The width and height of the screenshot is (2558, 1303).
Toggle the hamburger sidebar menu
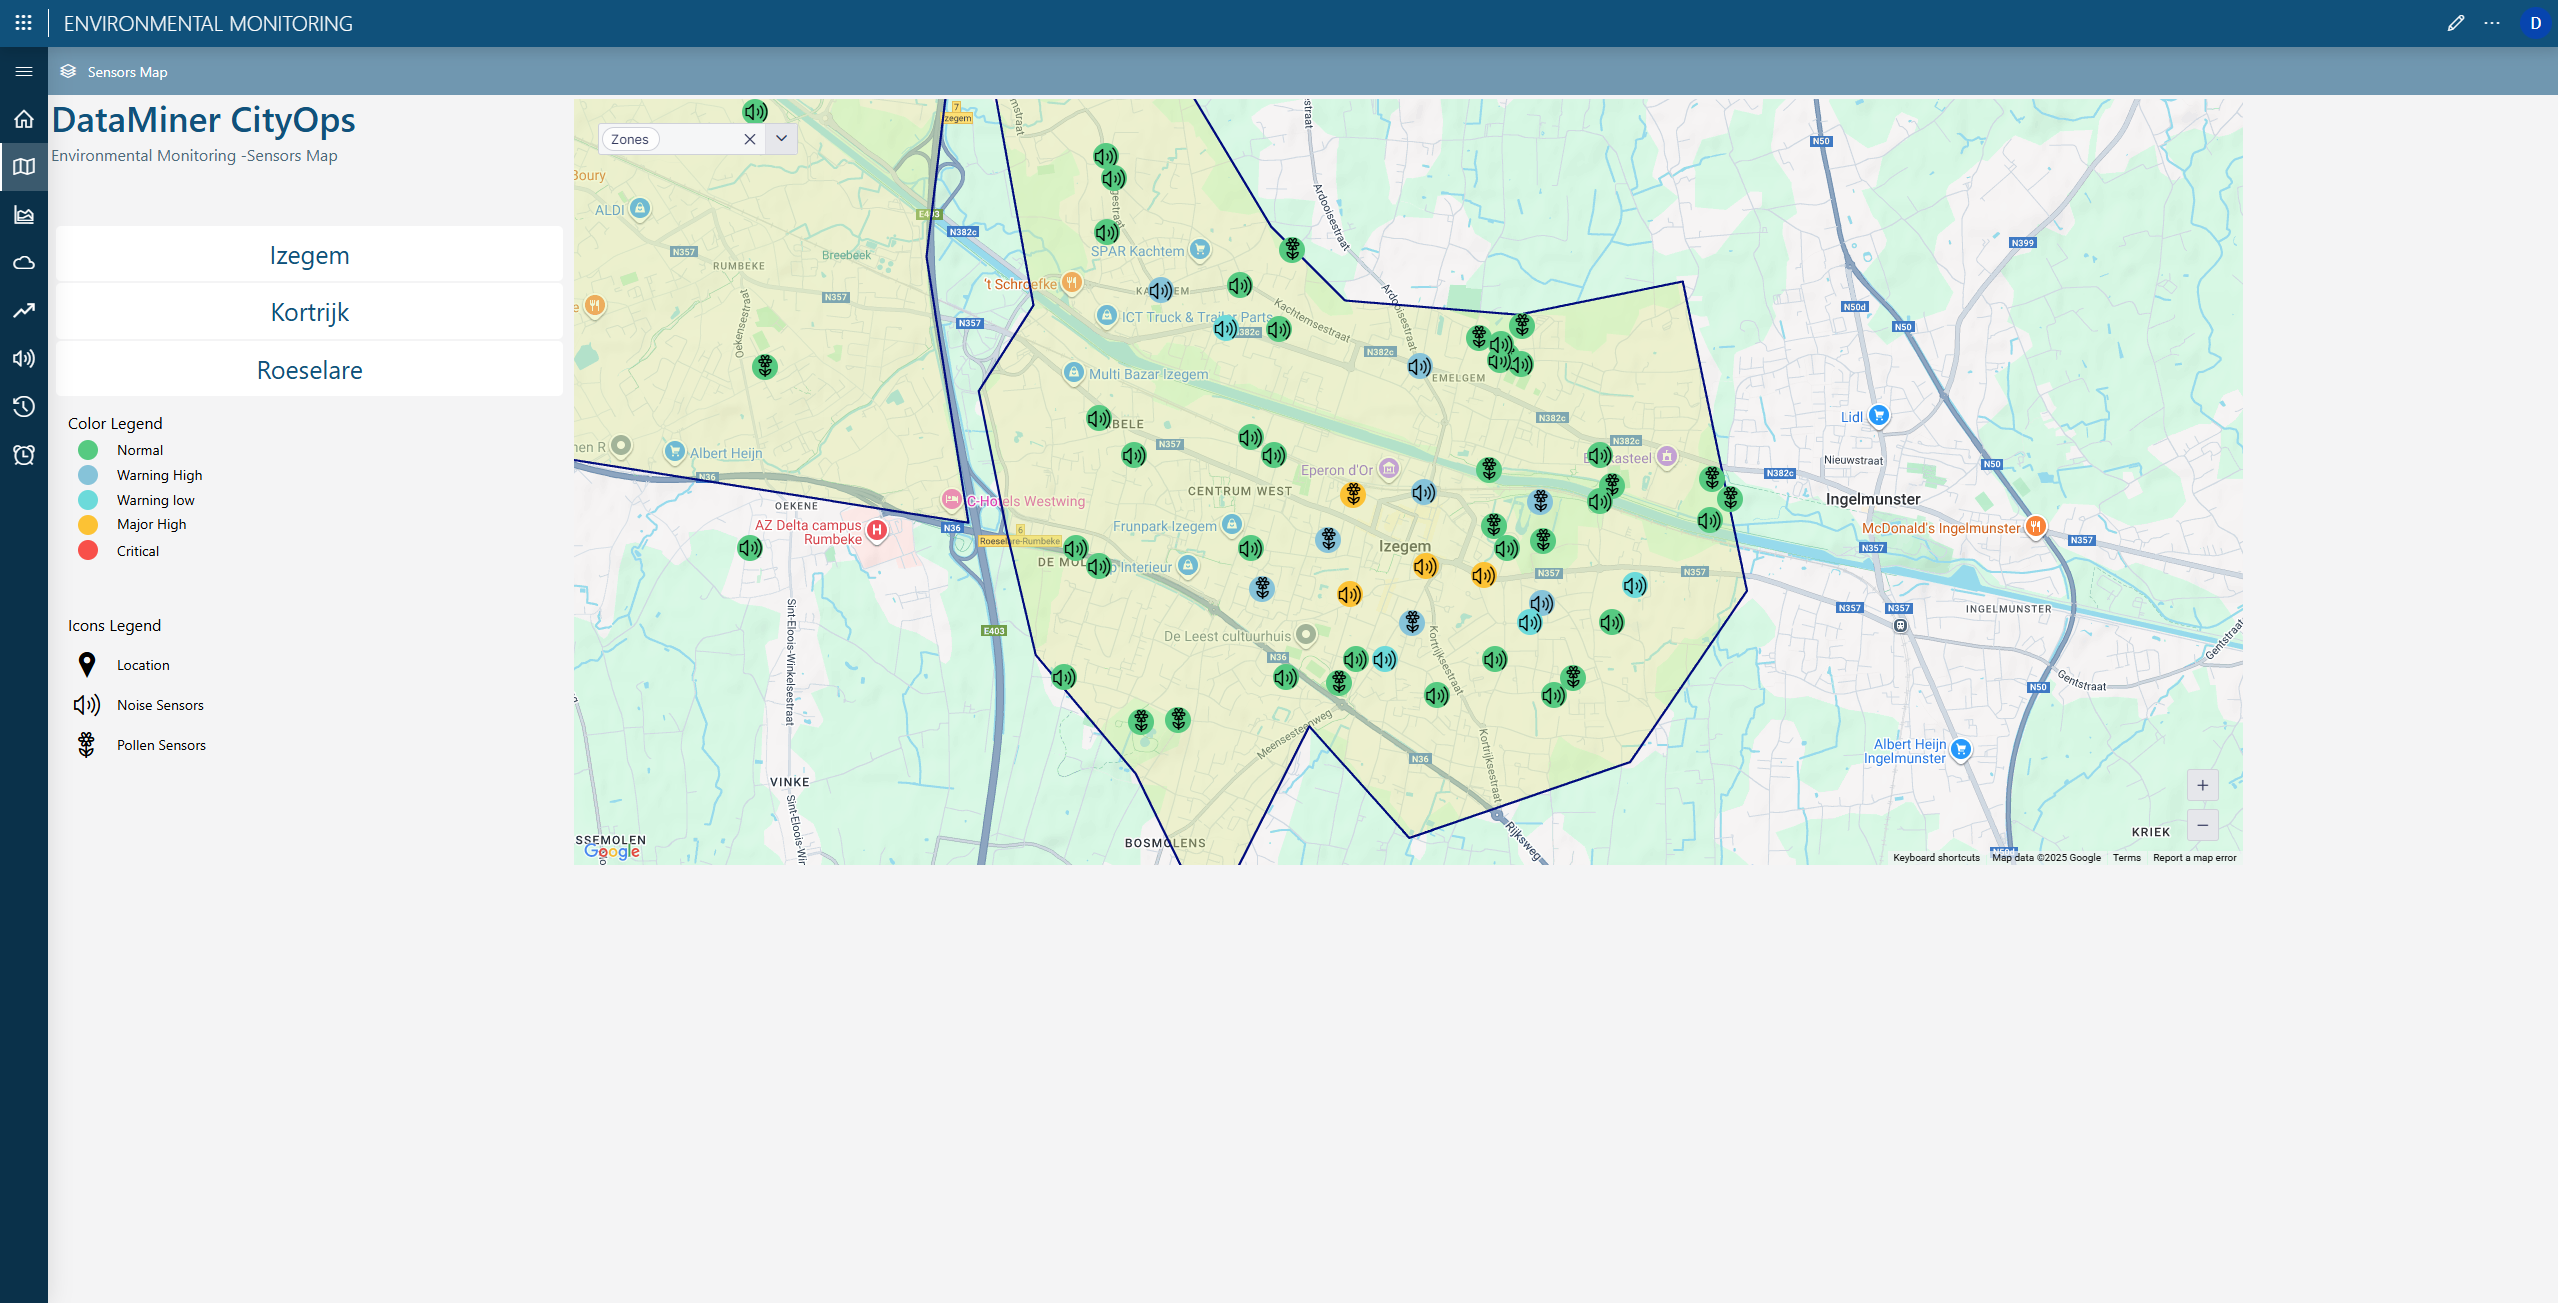click(x=24, y=72)
